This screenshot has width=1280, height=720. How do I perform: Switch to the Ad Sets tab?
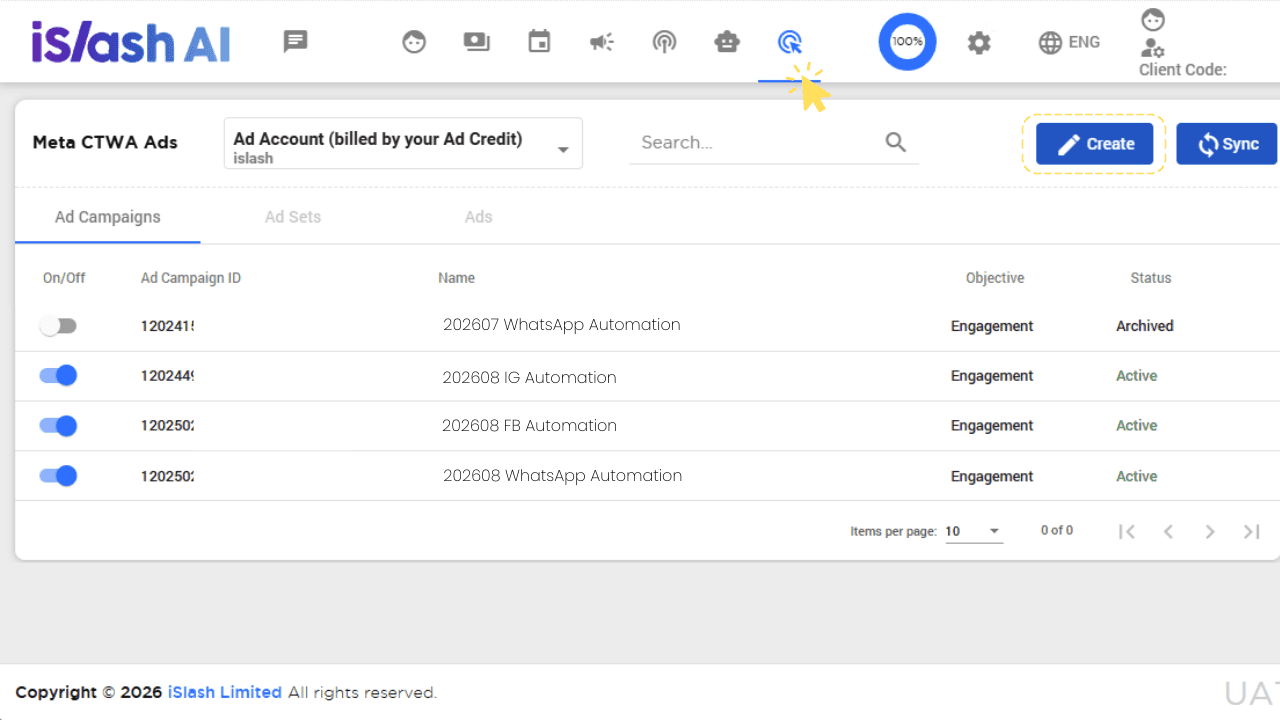coord(293,217)
